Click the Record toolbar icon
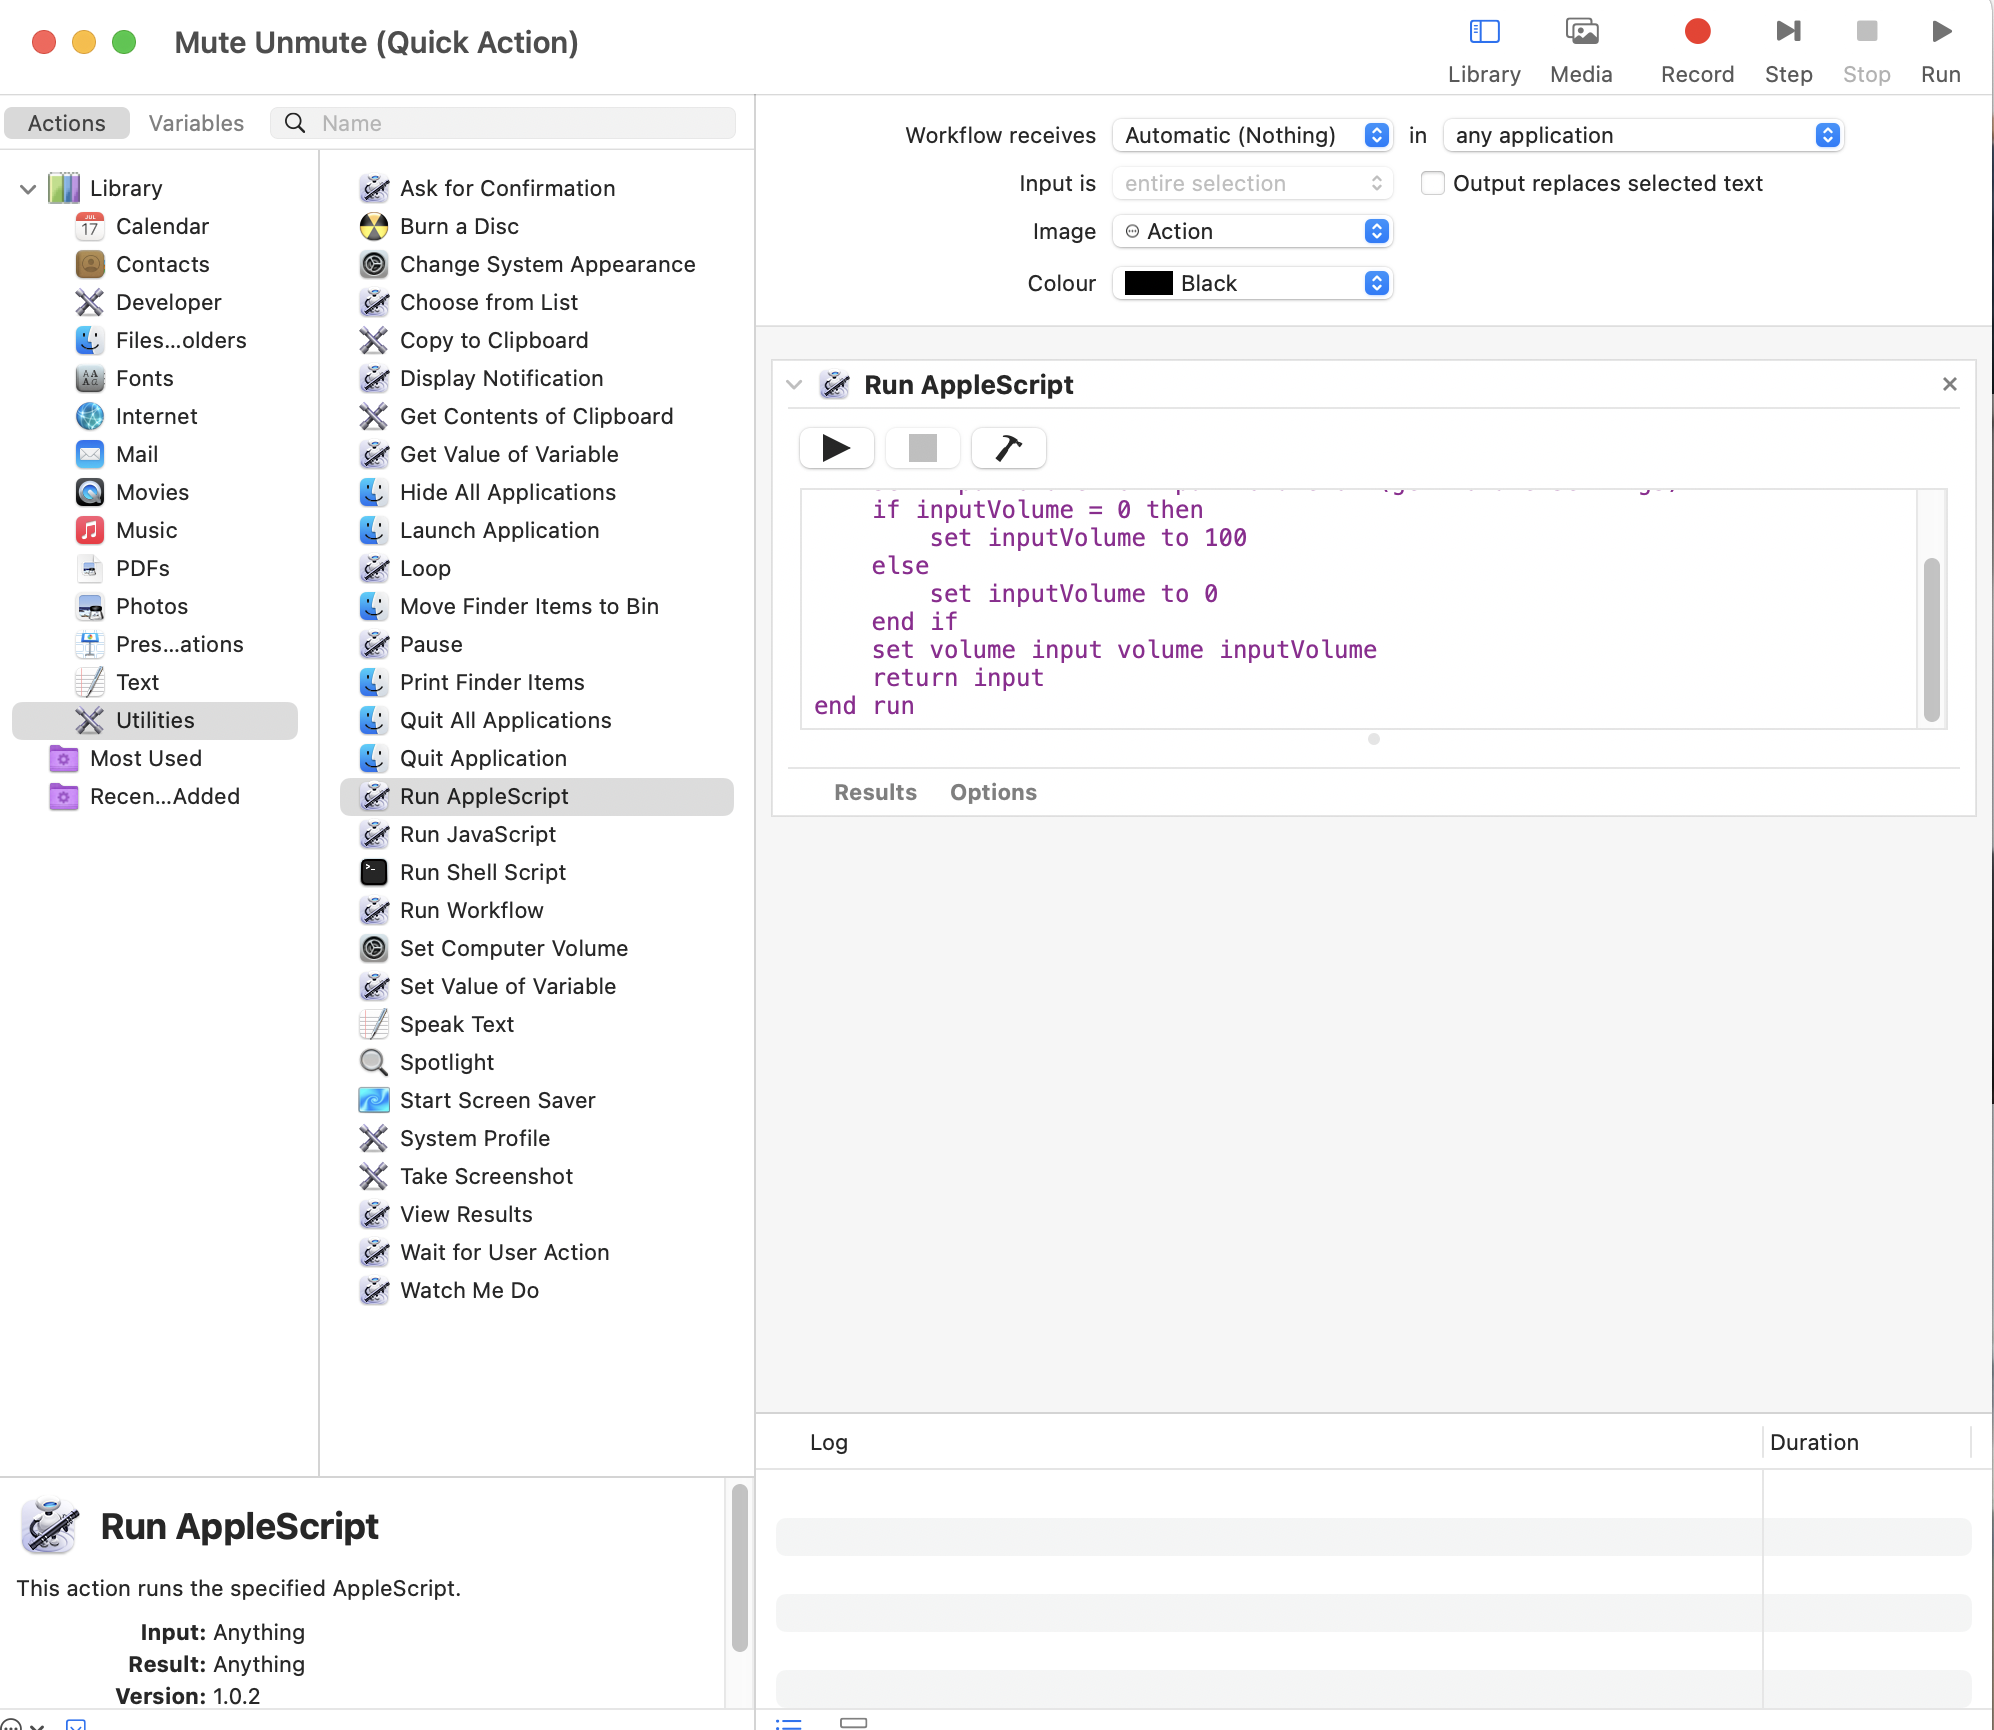The width and height of the screenshot is (1994, 1730). [1696, 31]
